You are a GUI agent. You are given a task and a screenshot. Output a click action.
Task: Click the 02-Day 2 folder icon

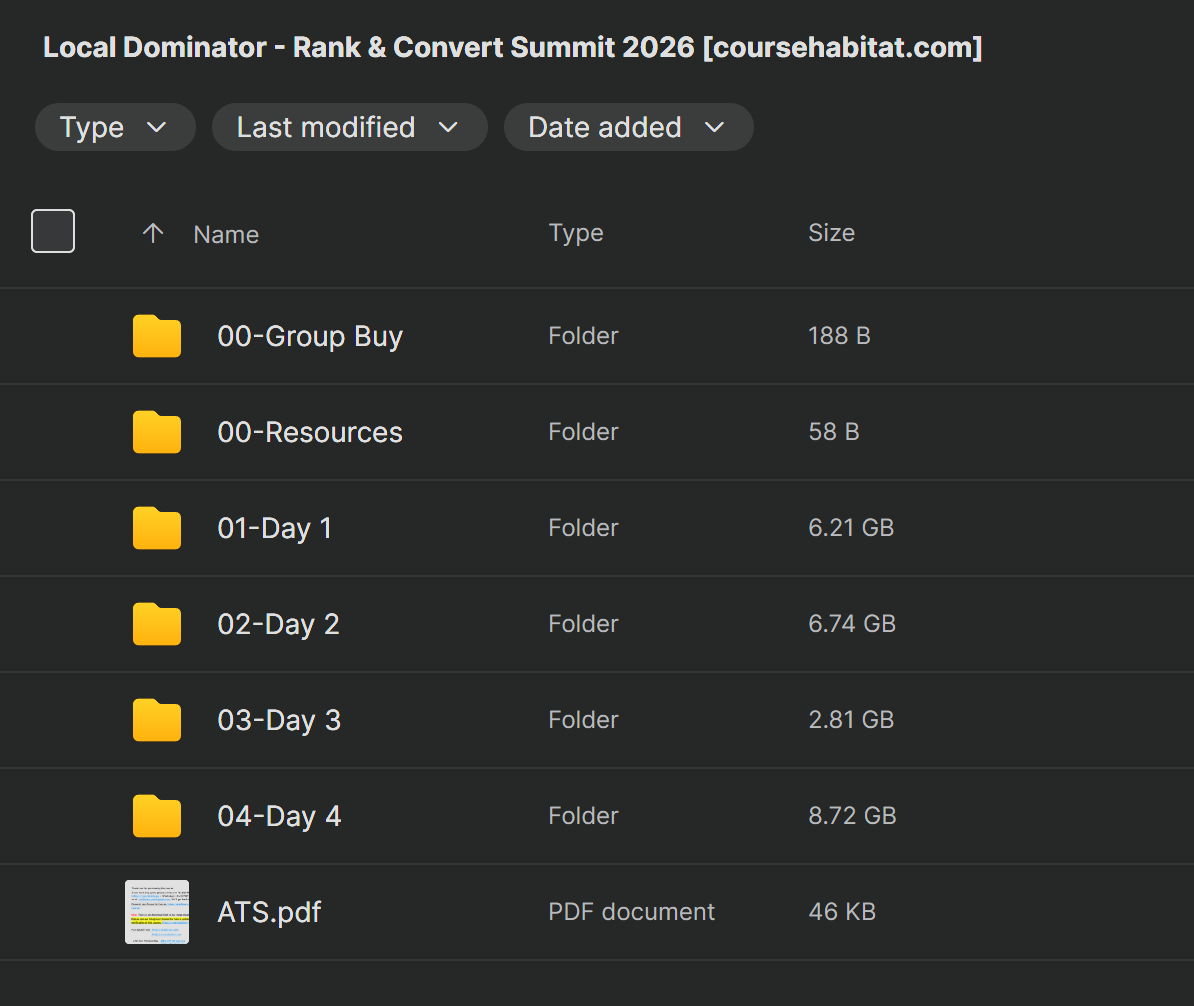click(157, 624)
